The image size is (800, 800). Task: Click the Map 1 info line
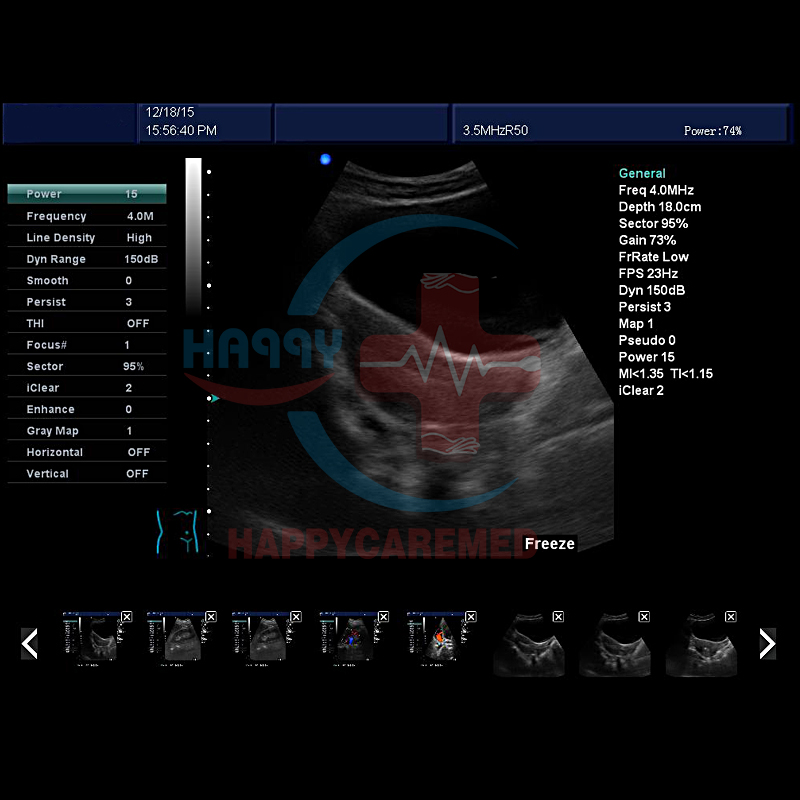(636, 324)
